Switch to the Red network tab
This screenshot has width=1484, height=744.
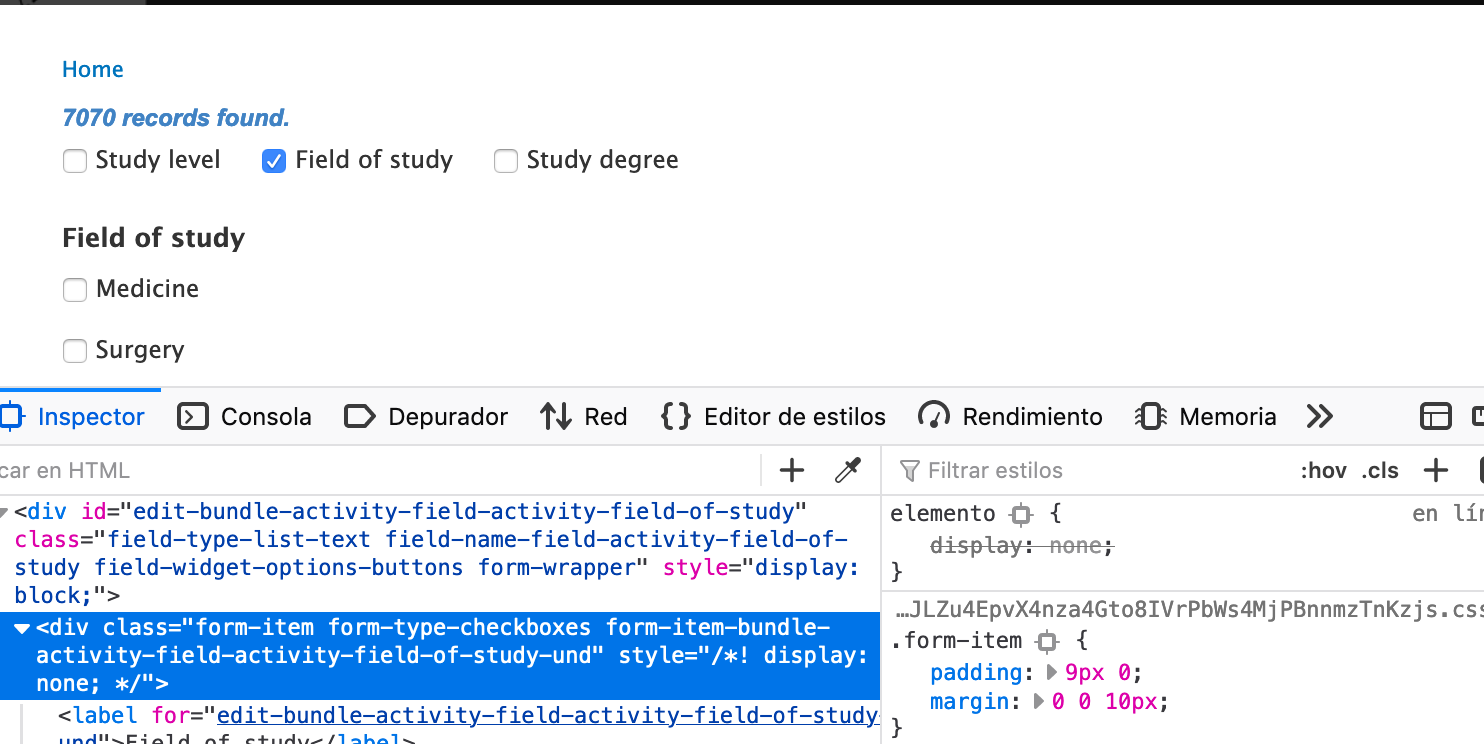584,417
